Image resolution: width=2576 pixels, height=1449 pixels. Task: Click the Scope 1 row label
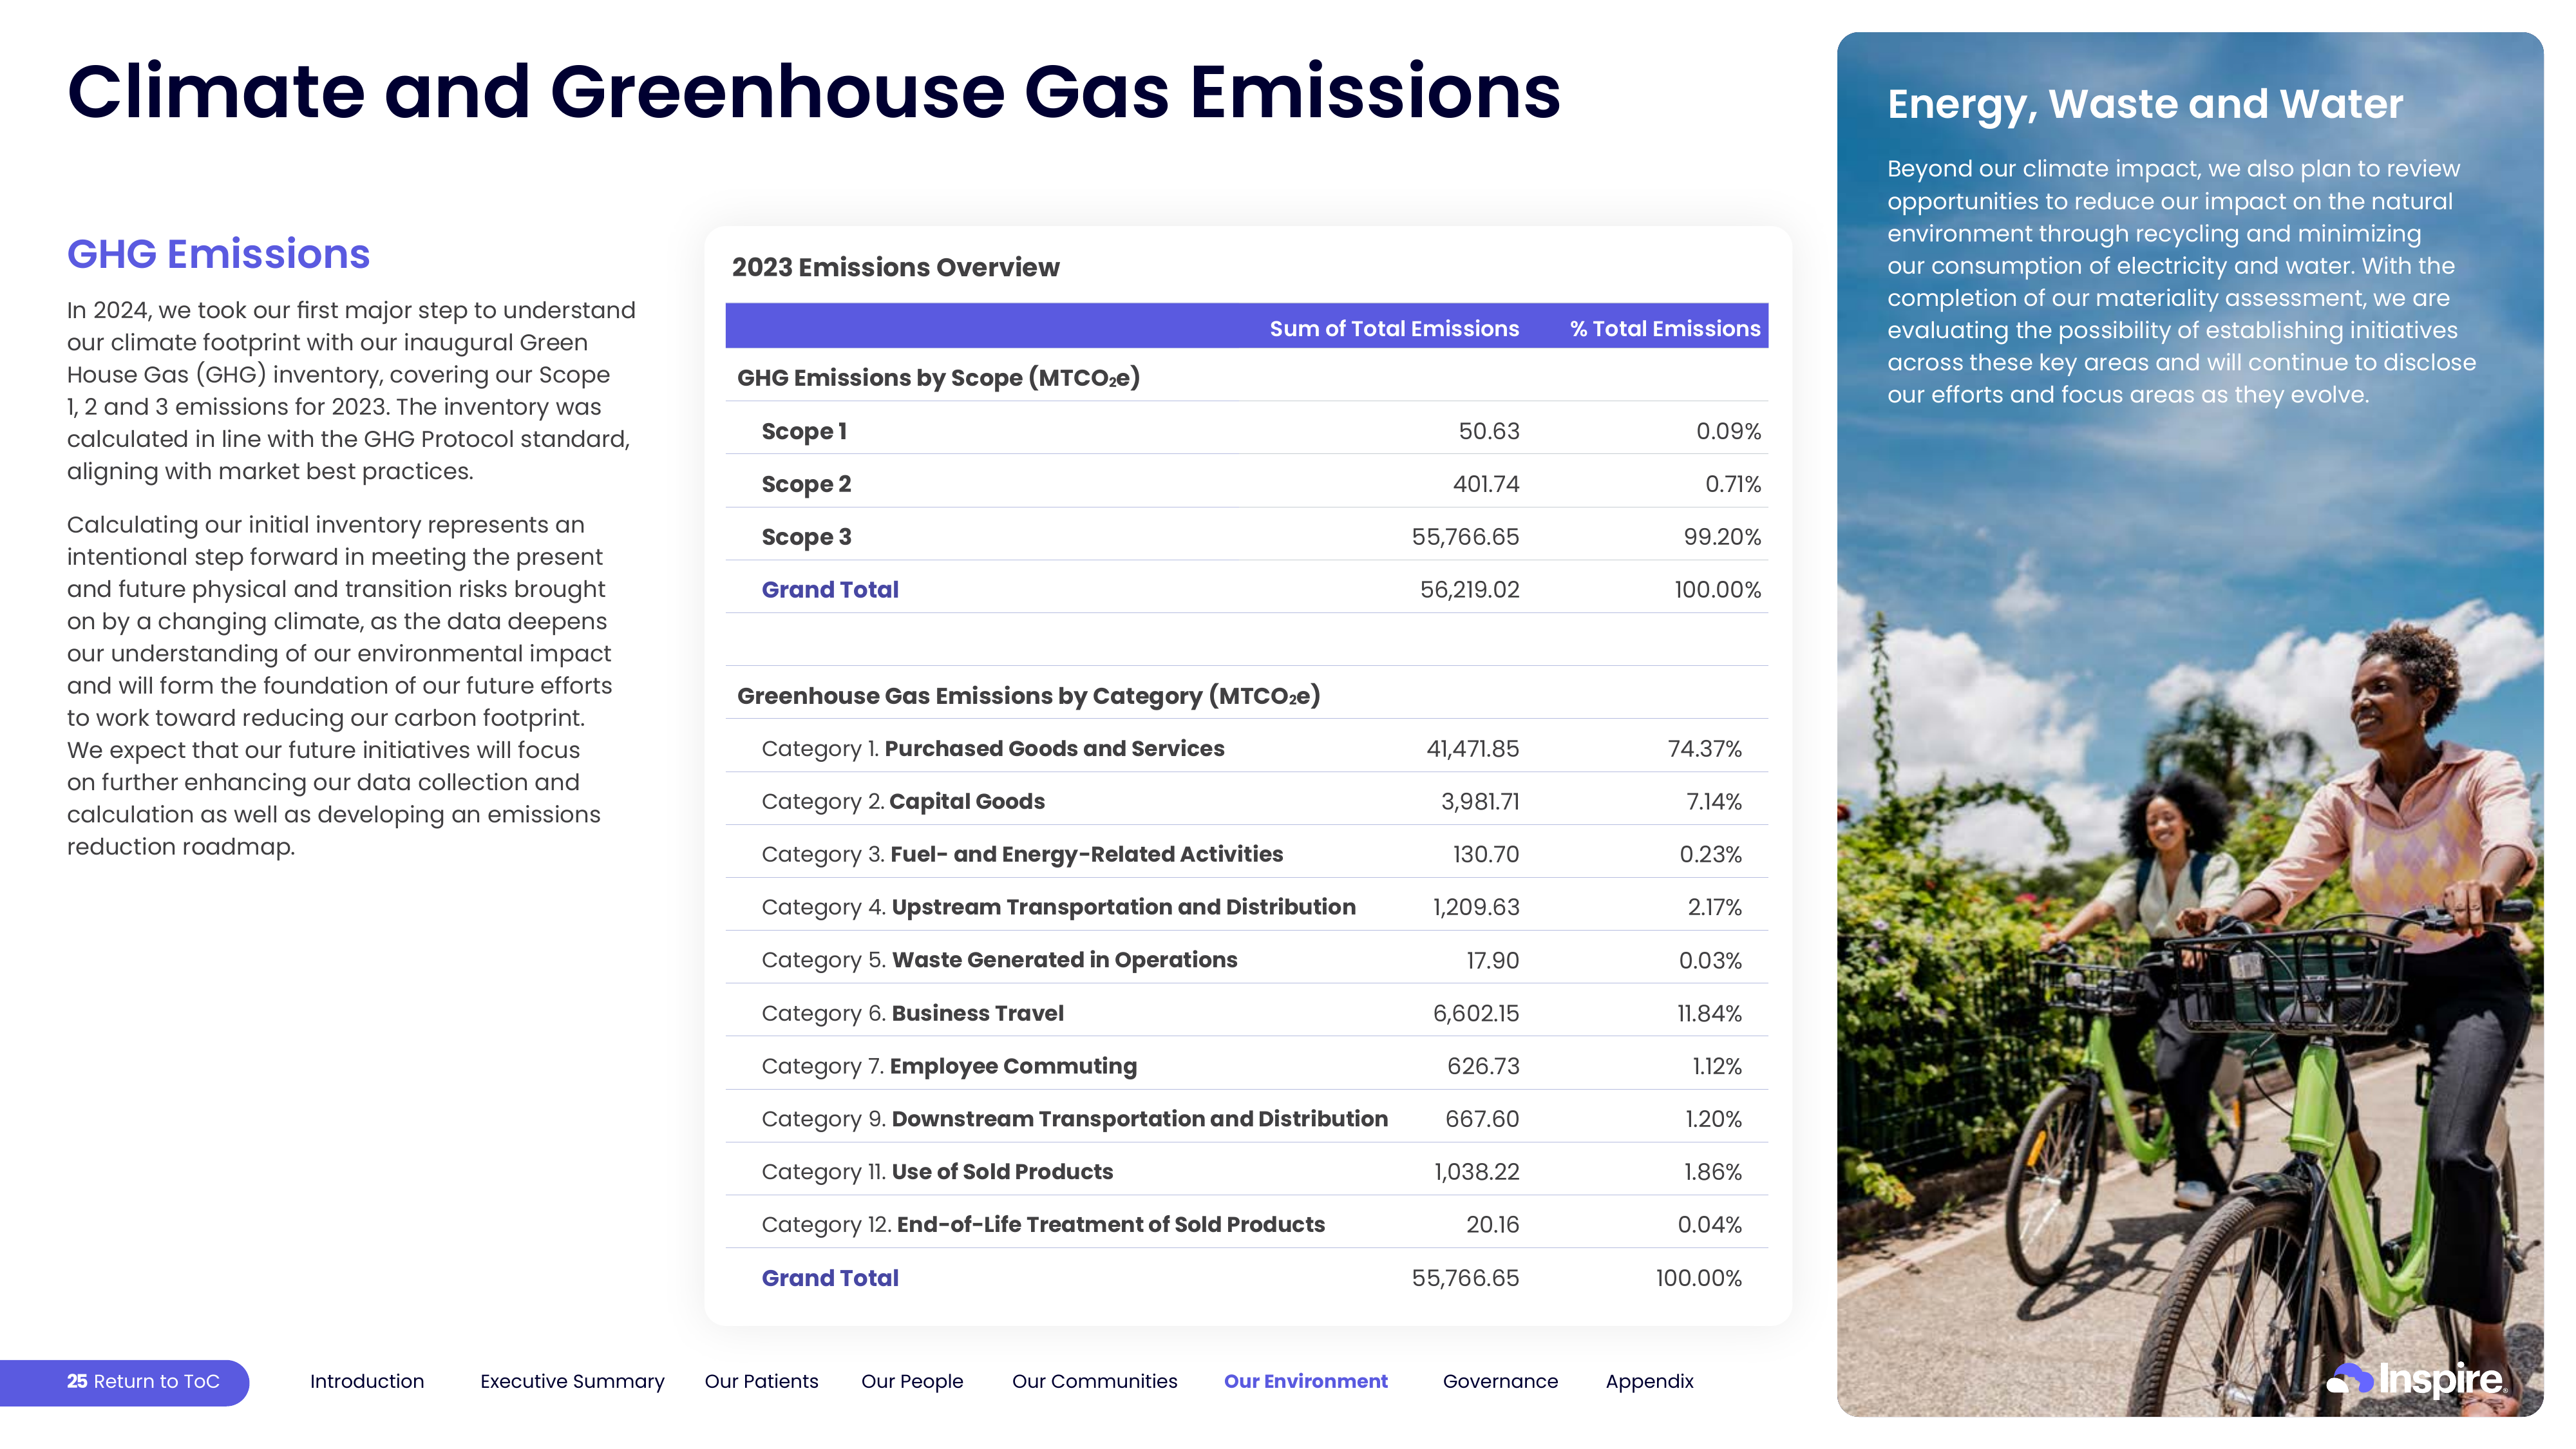pyautogui.click(x=804, y=431)
